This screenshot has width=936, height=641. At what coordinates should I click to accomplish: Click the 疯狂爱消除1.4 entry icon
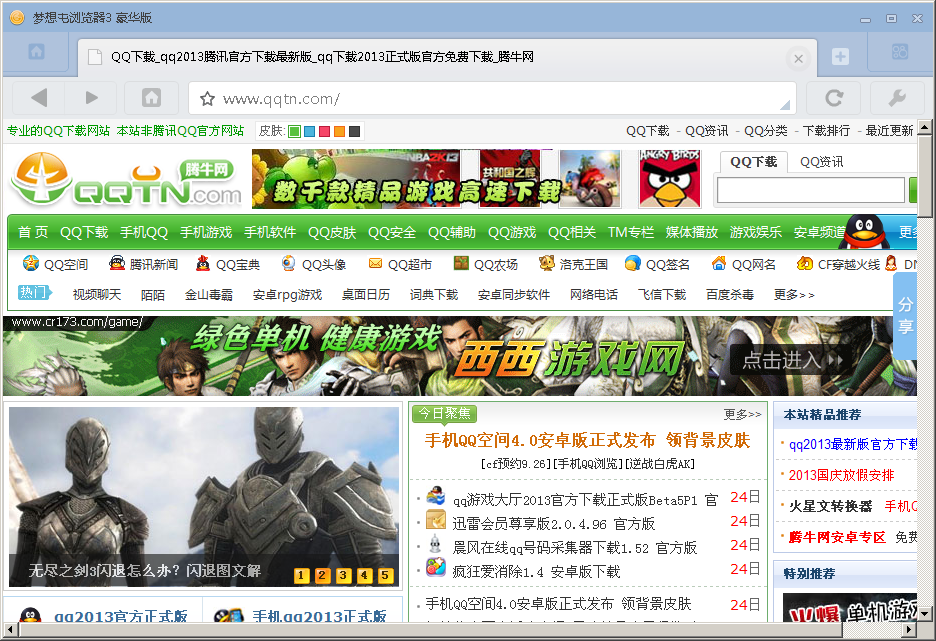(436, 568)
